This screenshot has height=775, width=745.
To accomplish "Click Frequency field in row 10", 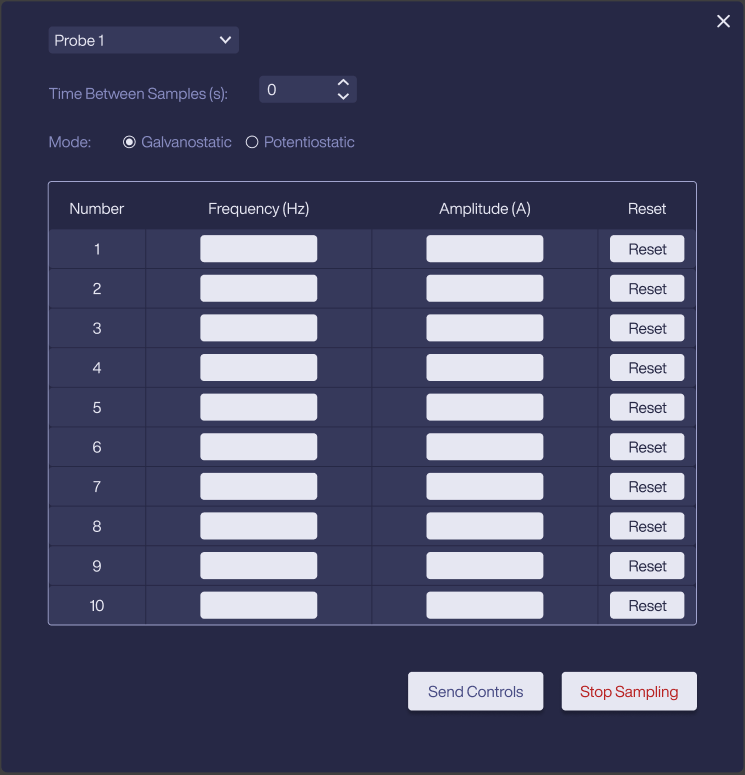I will (259, 605).
